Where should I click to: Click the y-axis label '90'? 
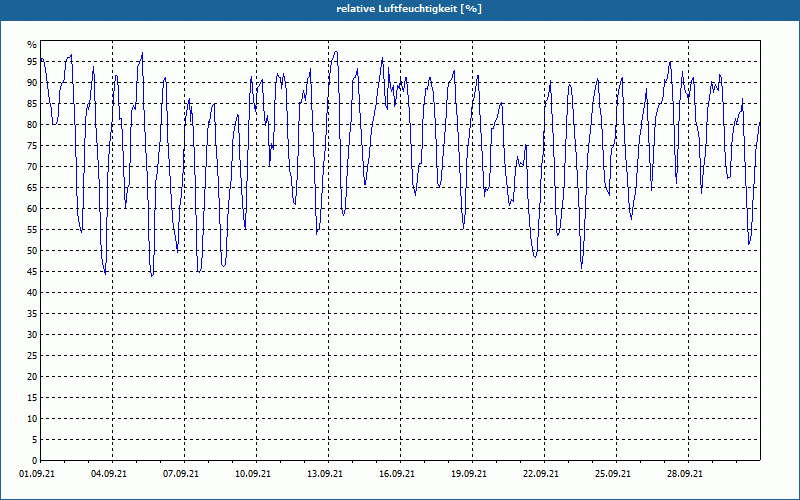pos(32,82)
